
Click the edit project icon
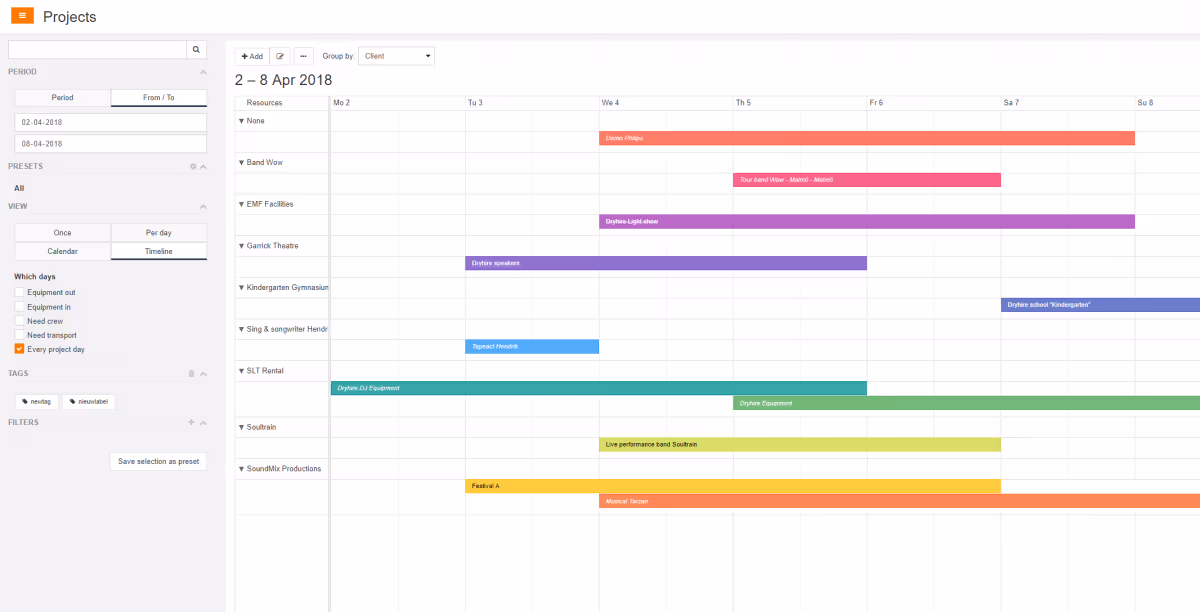coord(280,56)
